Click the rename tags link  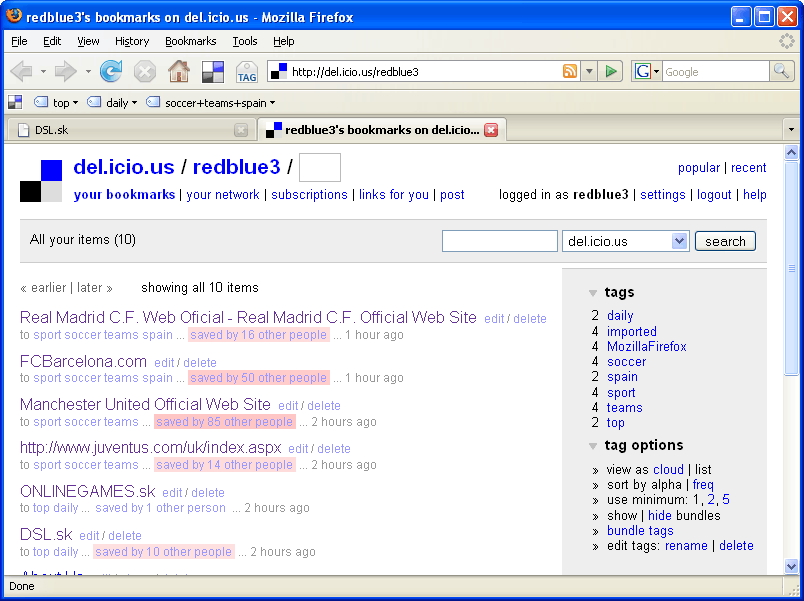[x=686, y=546]
